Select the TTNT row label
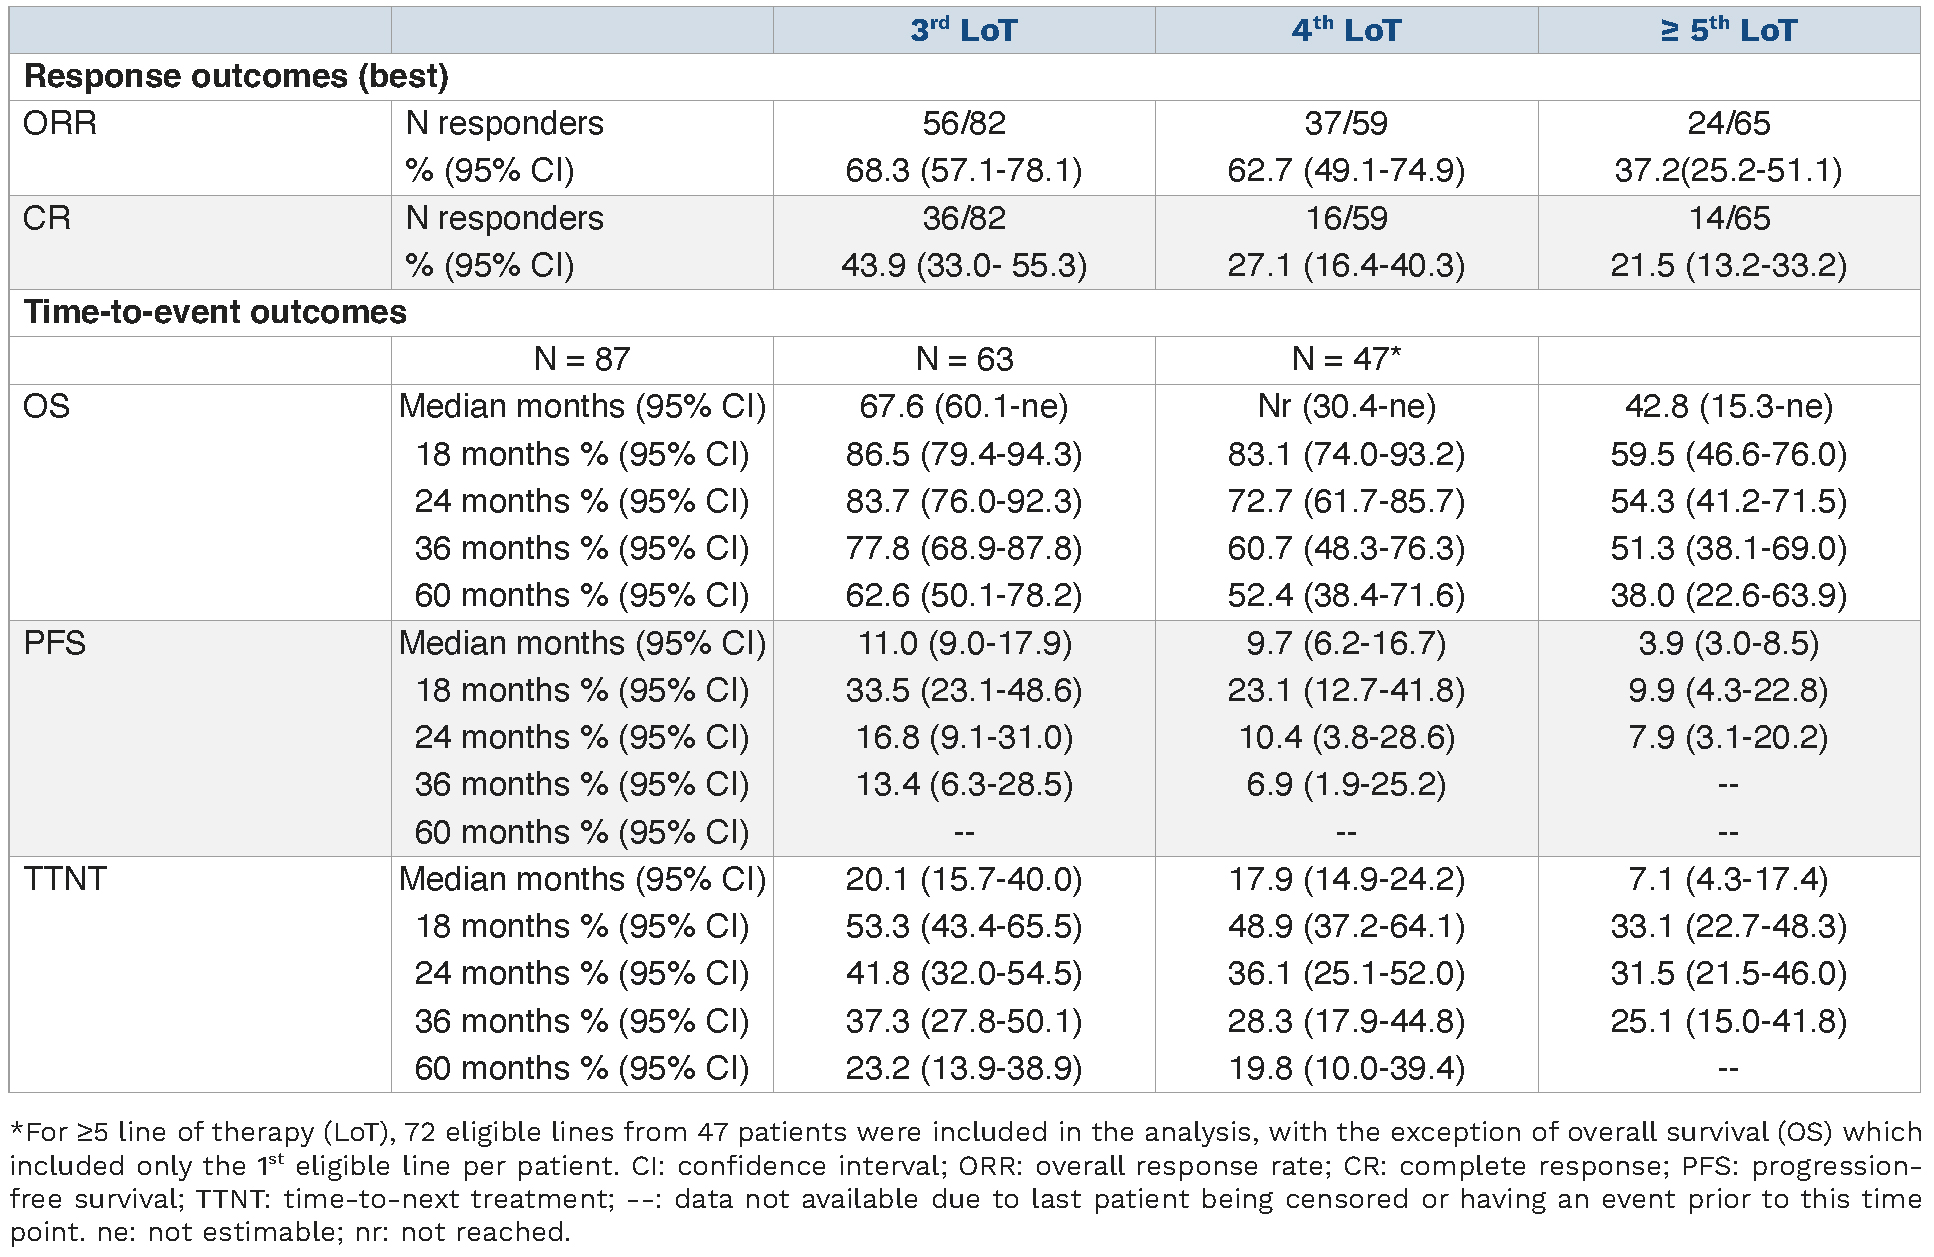 [x=65, y=878]
